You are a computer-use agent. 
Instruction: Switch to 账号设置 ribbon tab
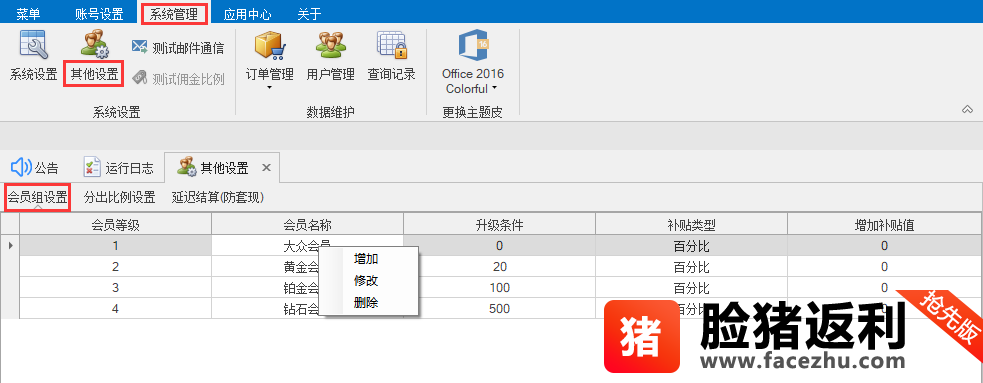[x=99, y=14]
